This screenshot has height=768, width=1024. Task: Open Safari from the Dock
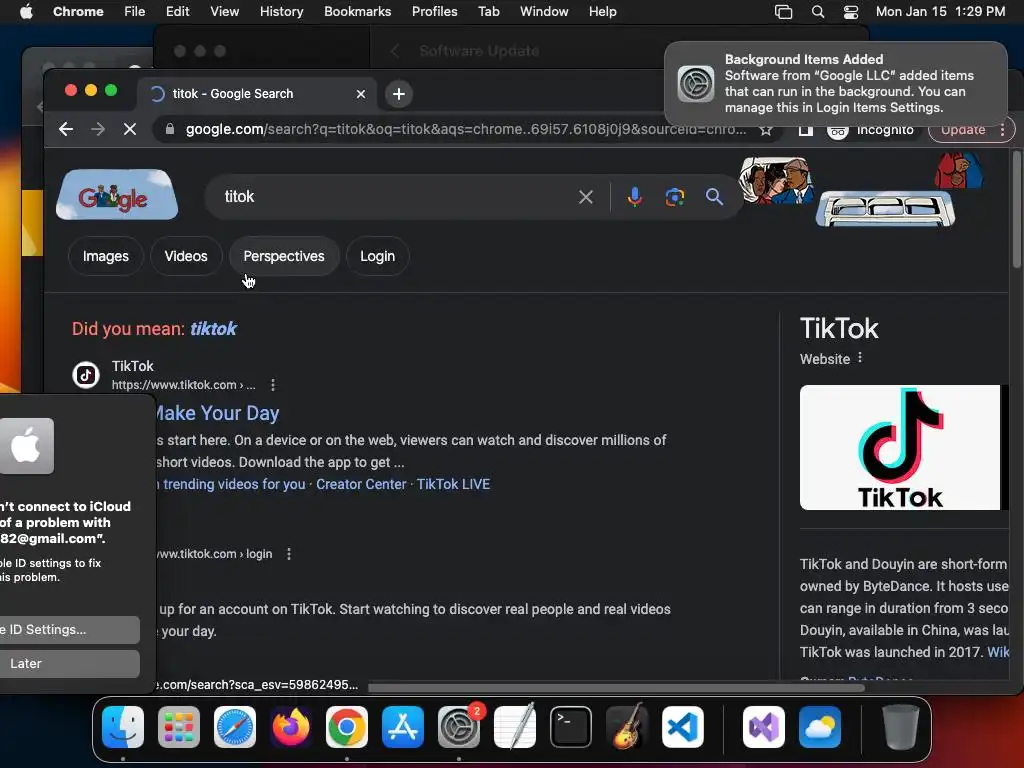(235, 727)
